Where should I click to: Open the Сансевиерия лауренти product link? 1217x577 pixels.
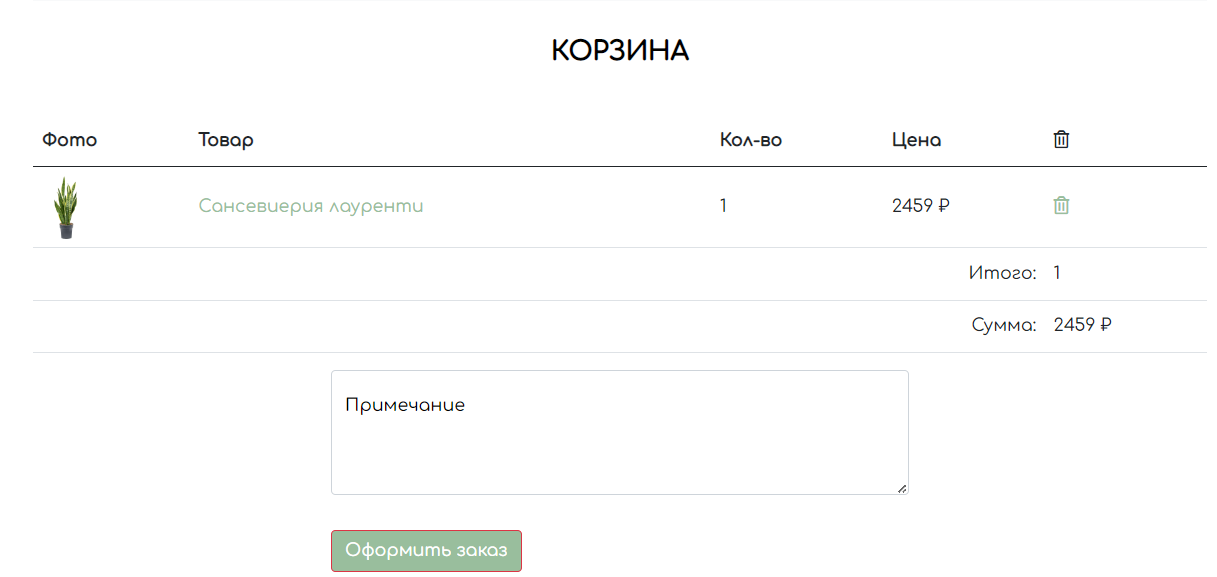311,206
